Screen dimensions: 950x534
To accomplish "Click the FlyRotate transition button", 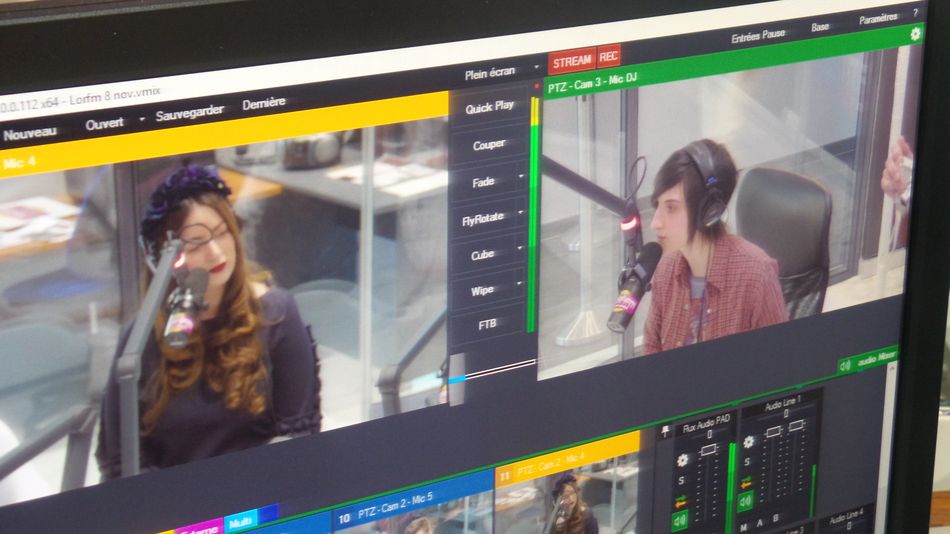I will click(x=482, y=219).
